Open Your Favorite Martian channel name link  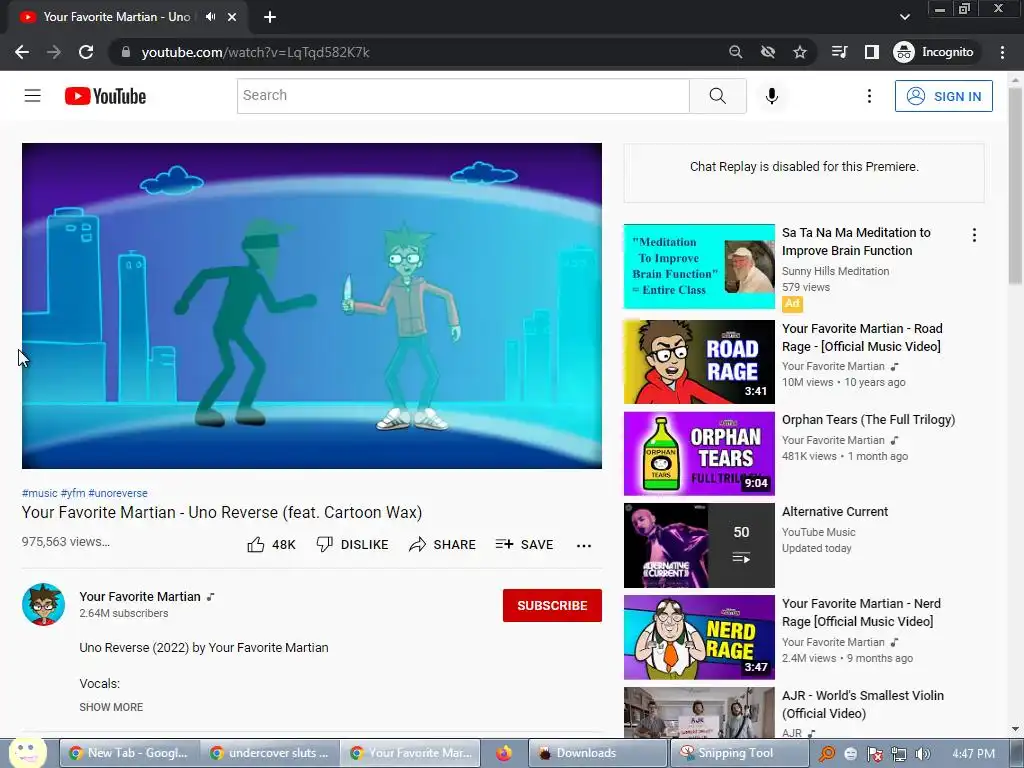pyautogui.click(x=140, y=596)
